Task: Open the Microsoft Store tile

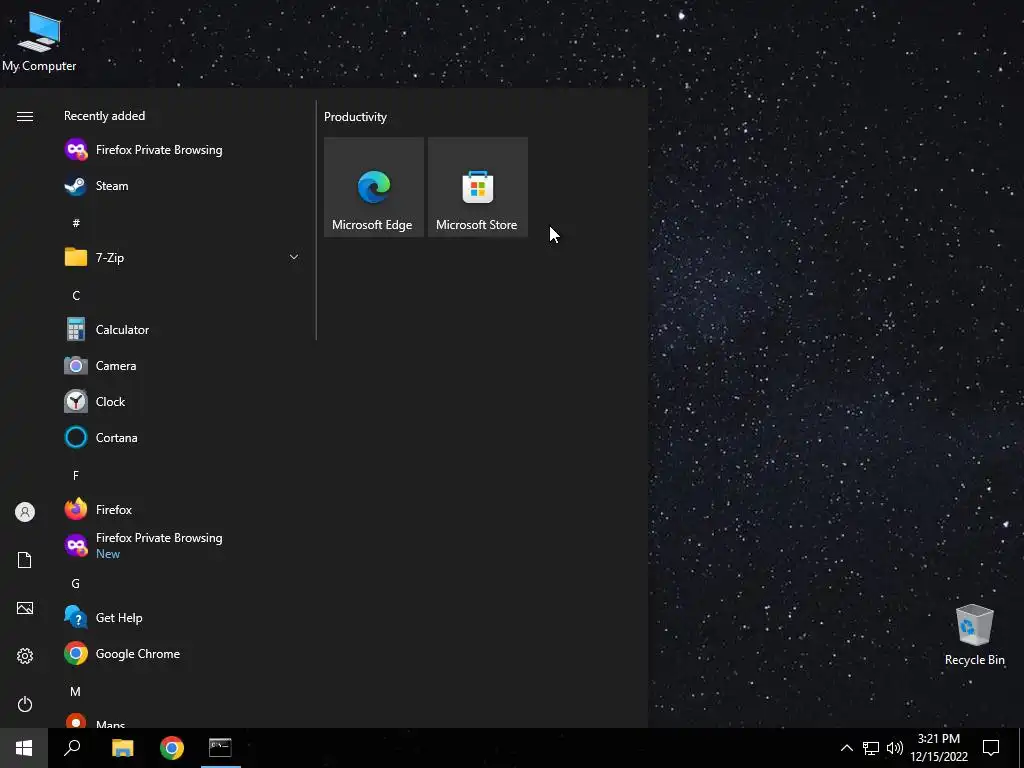Action: [x=477, y=187]
